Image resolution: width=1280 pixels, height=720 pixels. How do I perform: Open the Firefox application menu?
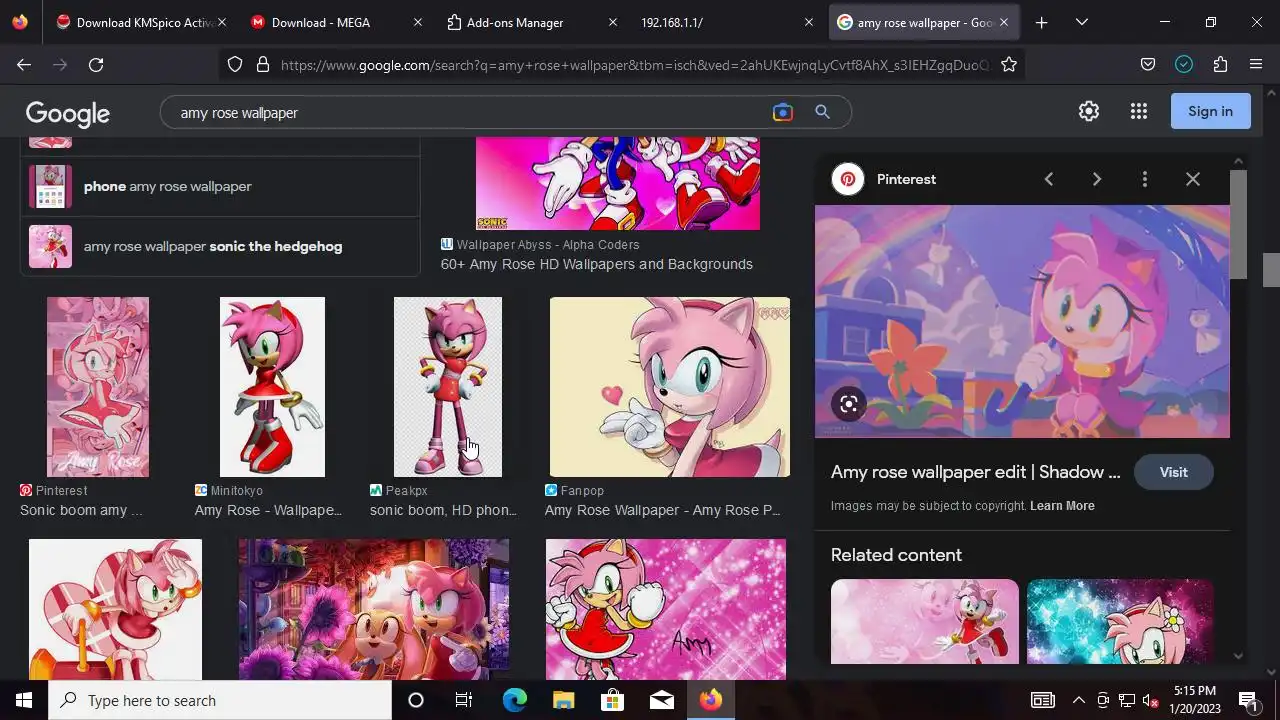tap(1256, 65)
